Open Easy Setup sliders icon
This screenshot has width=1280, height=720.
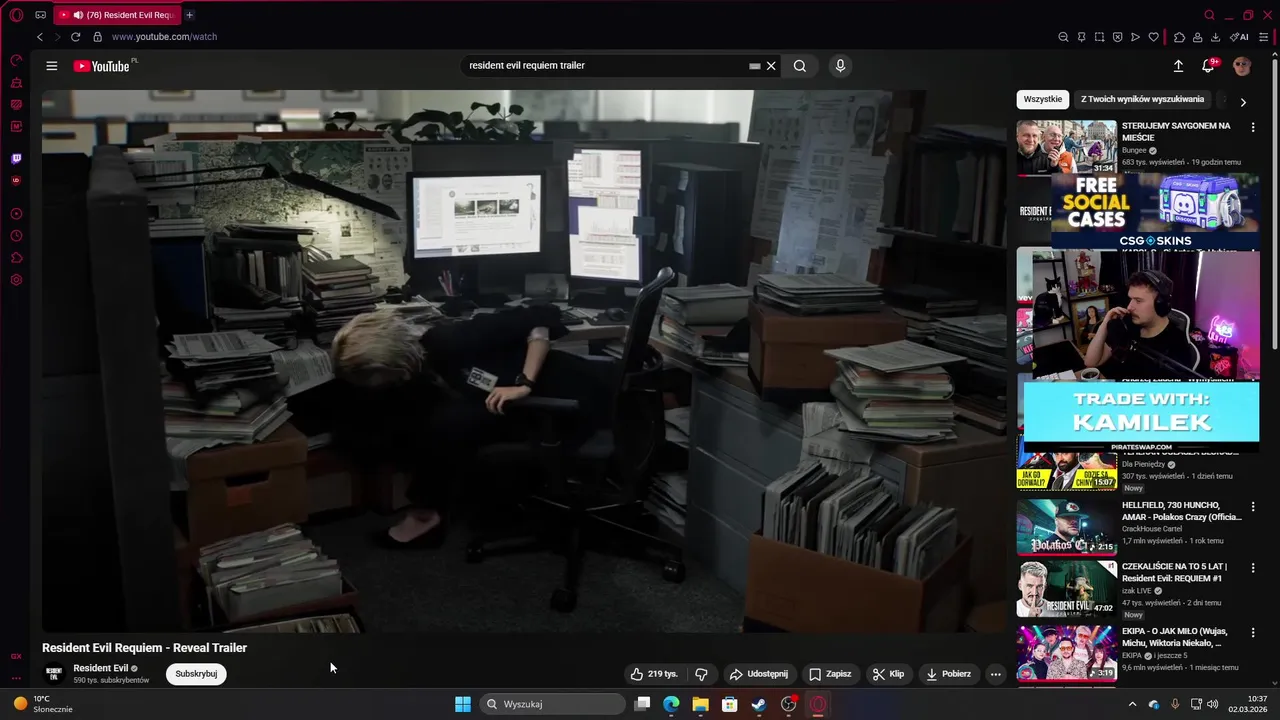click(x=1265, y=37)
